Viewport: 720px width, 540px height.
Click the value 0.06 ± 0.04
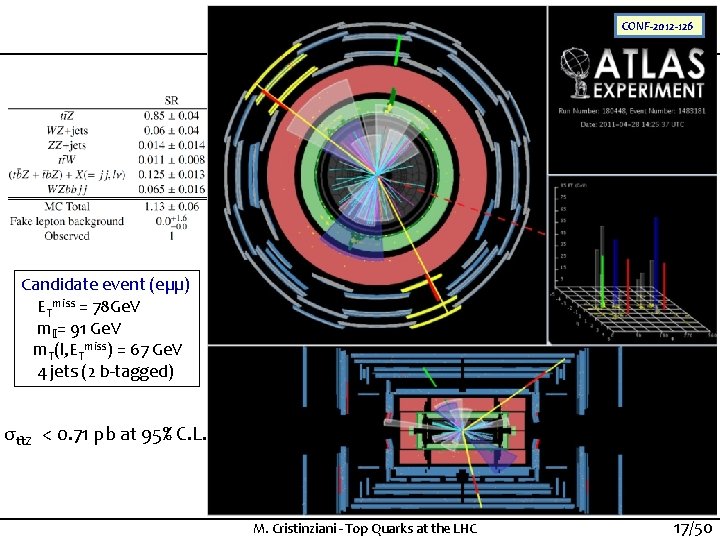click(171, 130)
